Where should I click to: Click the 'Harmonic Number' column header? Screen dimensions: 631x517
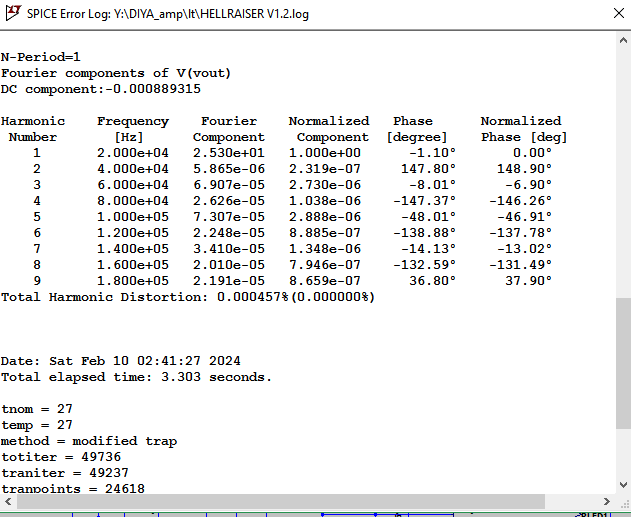coord(33,129)
